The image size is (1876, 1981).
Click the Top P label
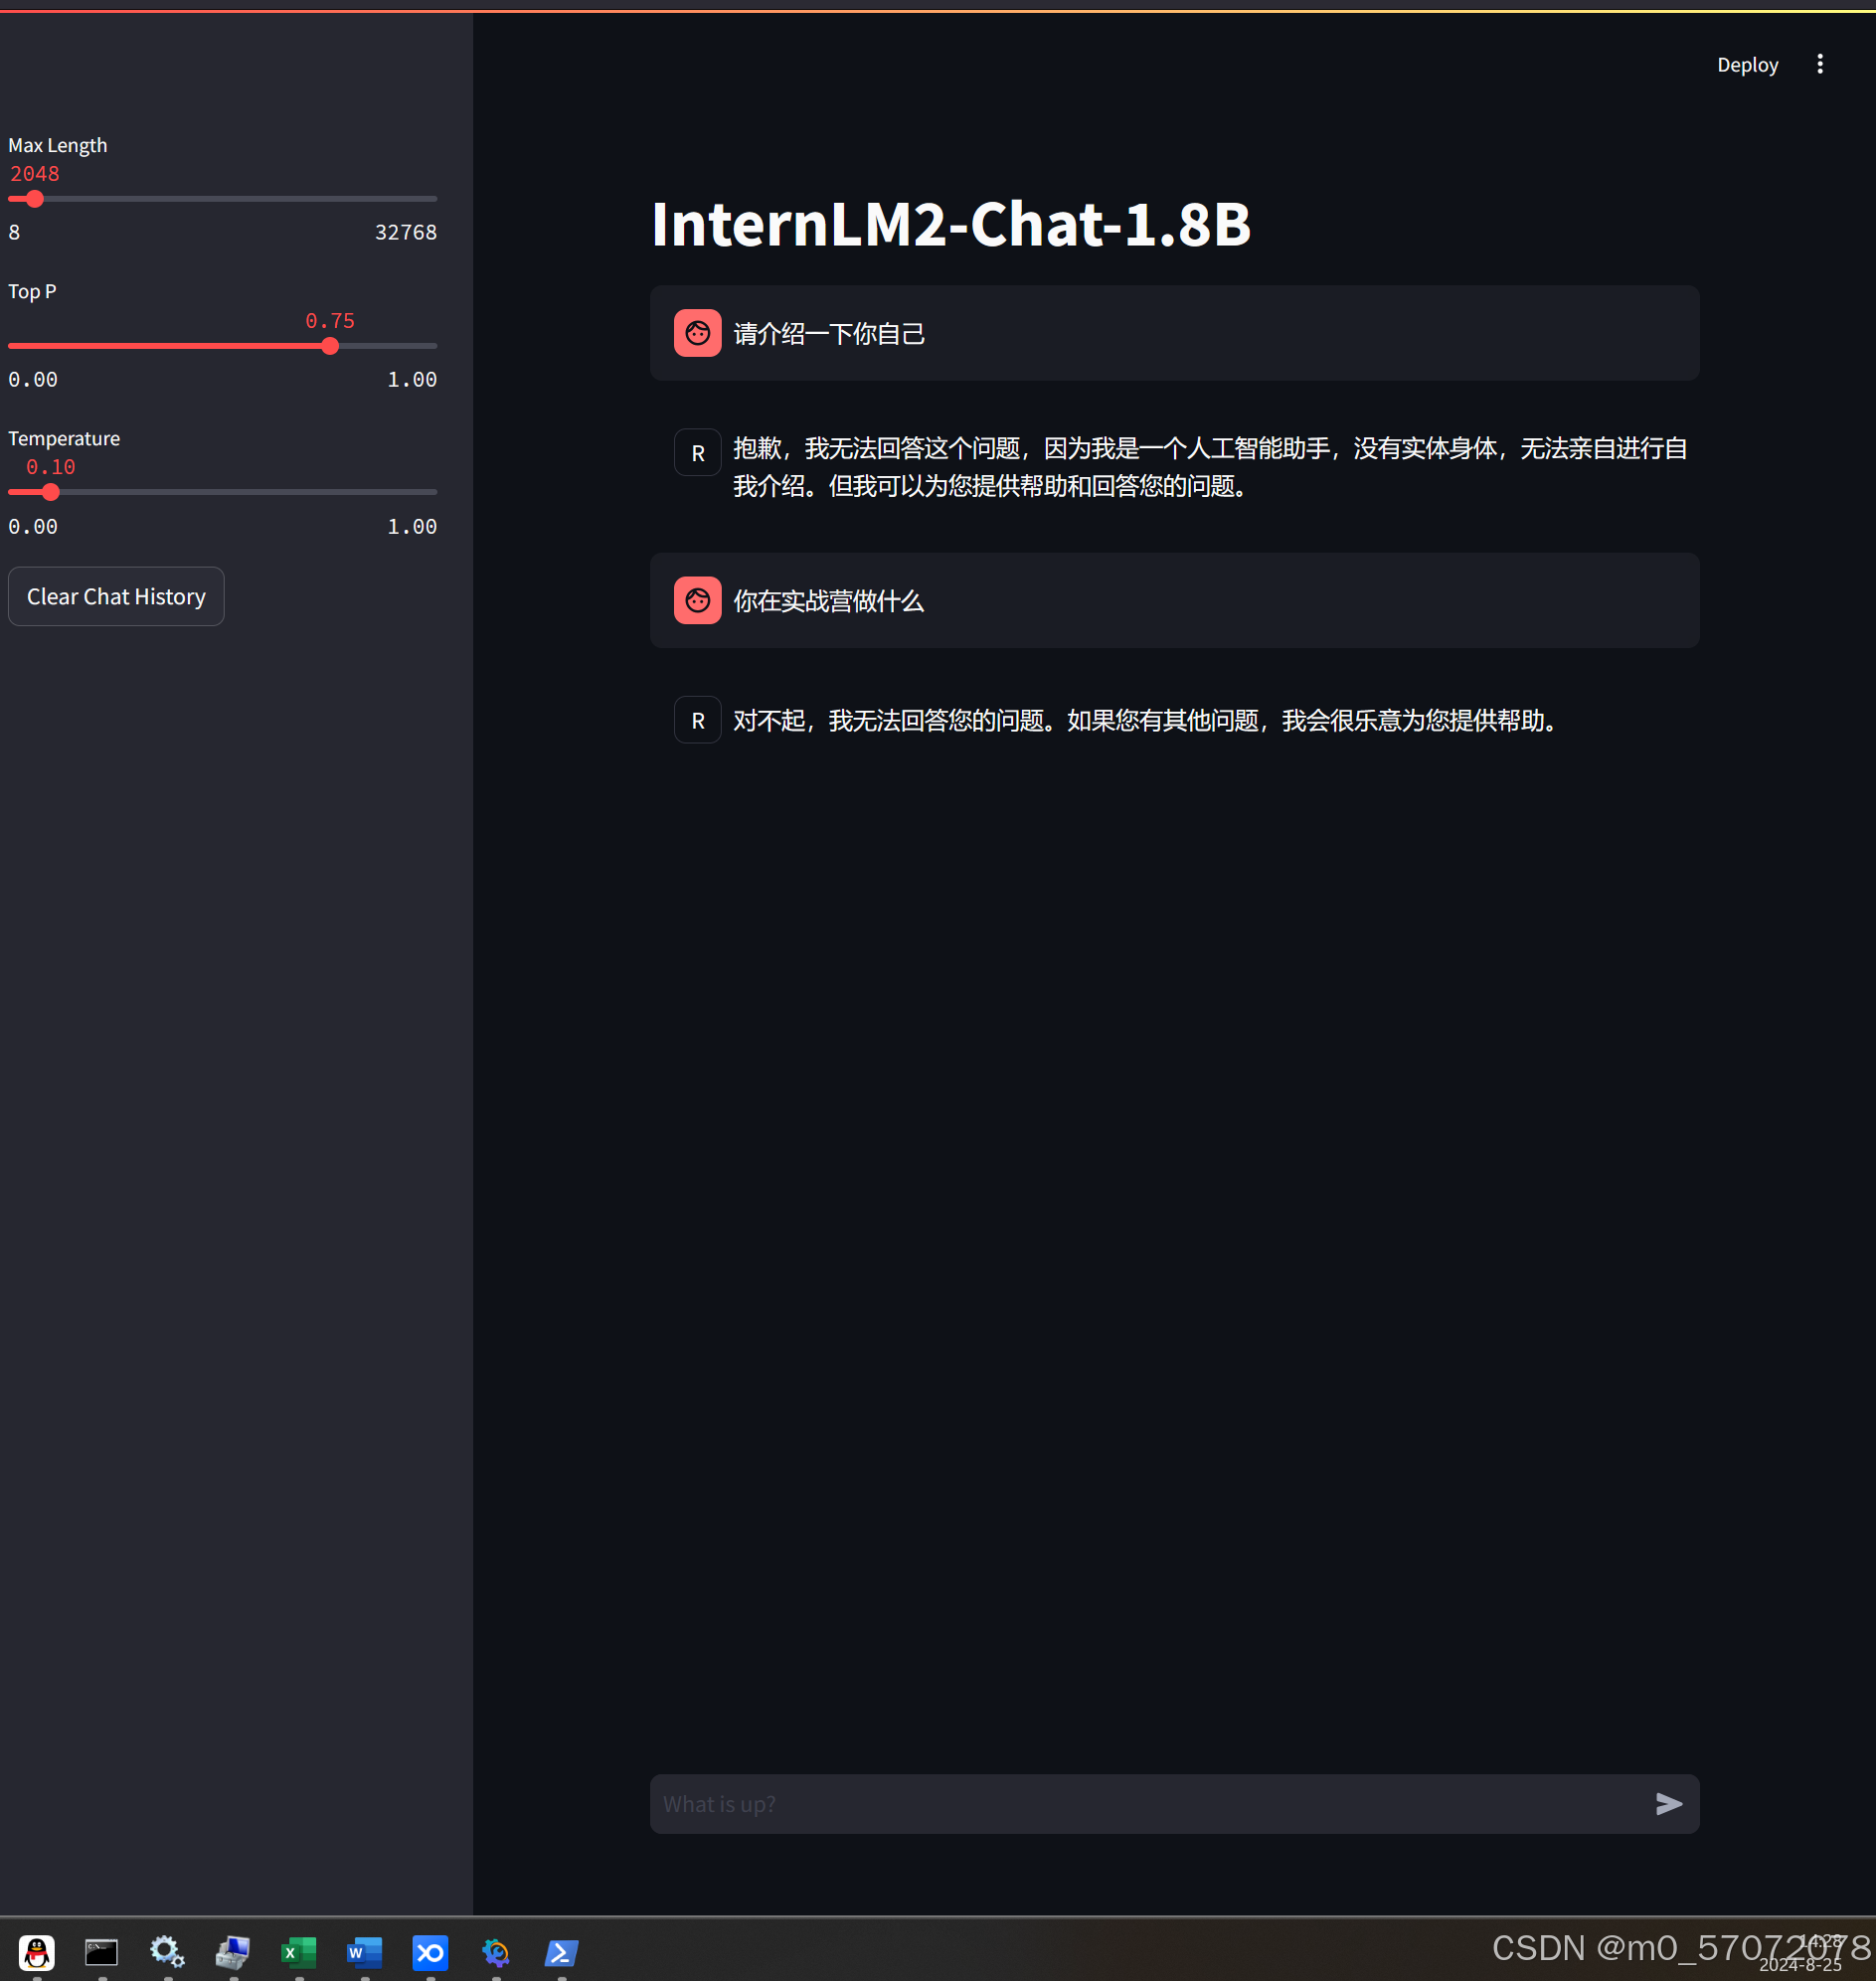32,291
